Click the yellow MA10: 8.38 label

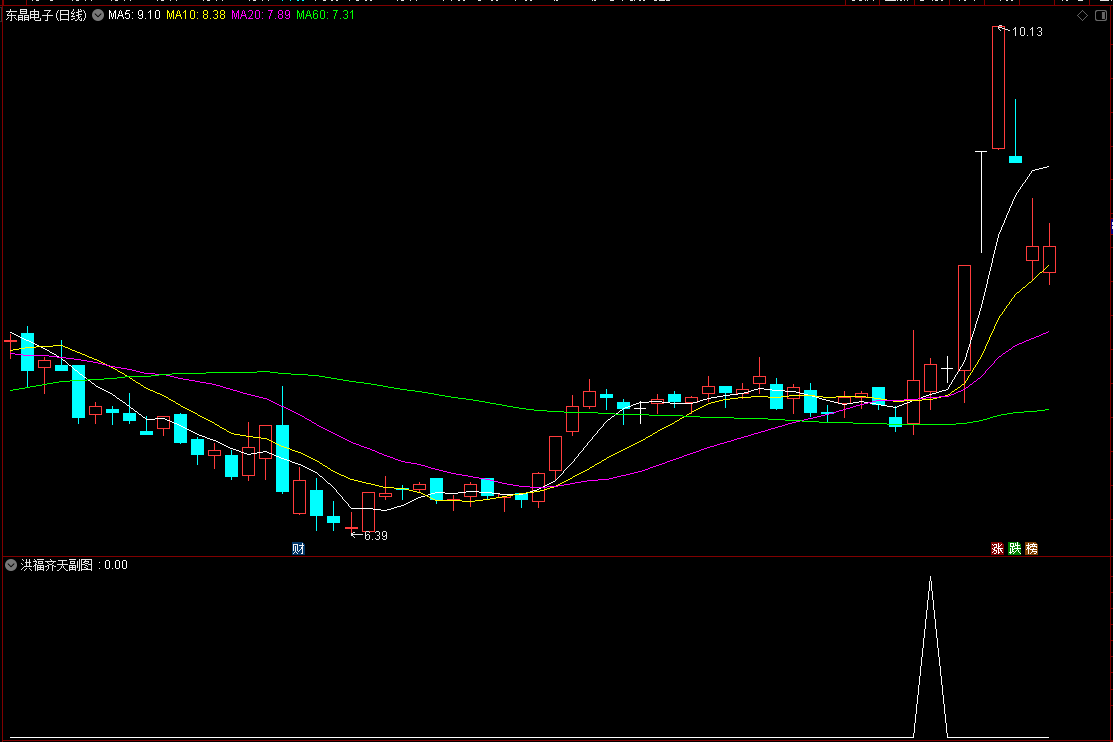196,15
